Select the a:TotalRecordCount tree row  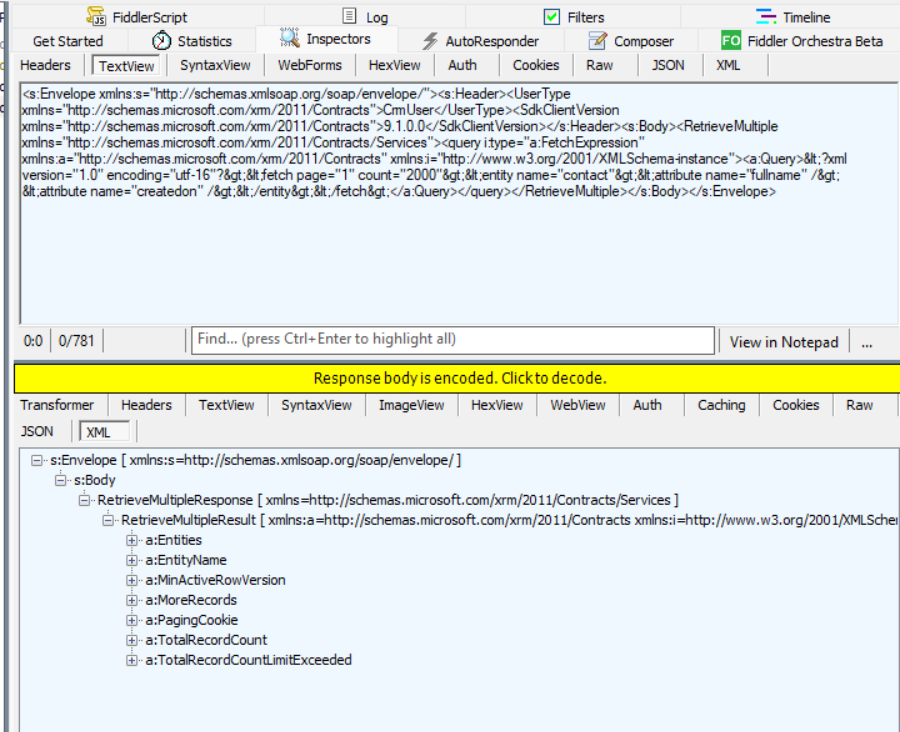point(206,641)
